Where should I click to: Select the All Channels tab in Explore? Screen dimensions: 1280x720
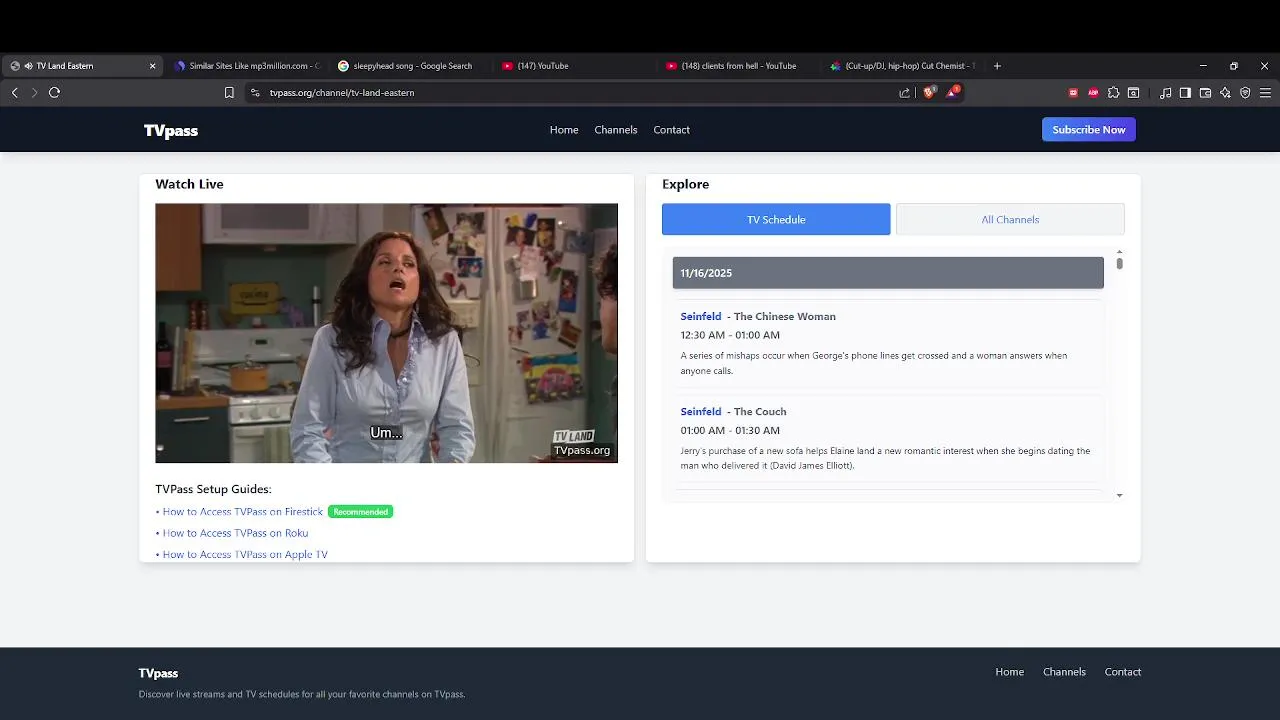pyautogui.click(x=1010, y=219)
